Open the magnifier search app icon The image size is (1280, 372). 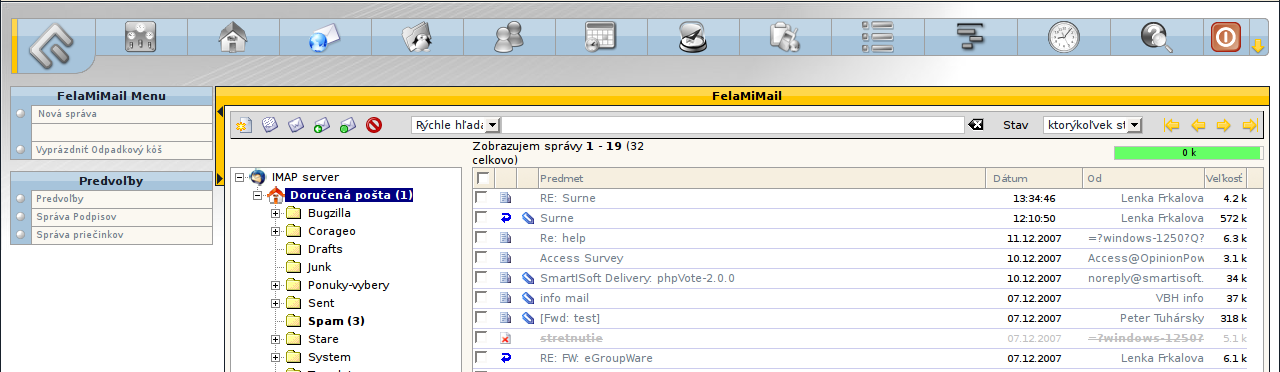pyautogui.click(x=1156, y=38)
